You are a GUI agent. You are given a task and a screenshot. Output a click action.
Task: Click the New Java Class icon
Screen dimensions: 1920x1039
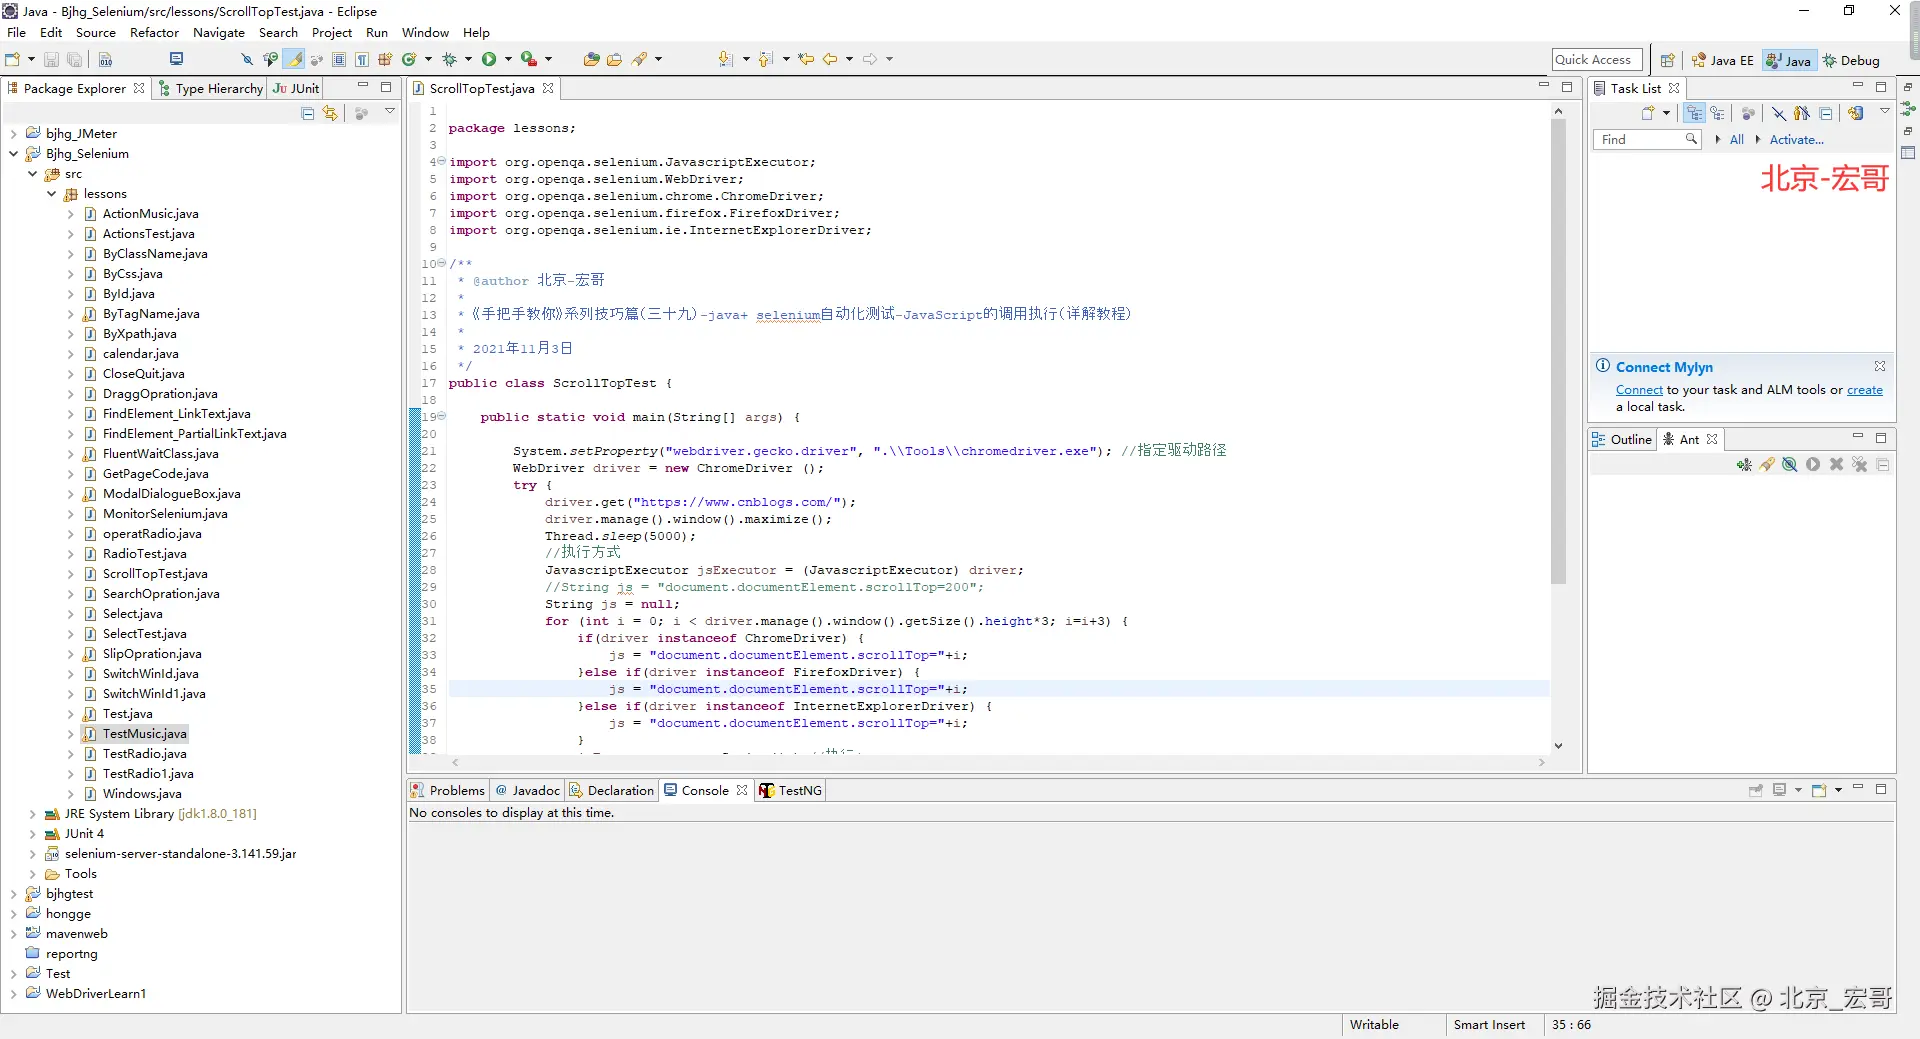tap(409, 60)
